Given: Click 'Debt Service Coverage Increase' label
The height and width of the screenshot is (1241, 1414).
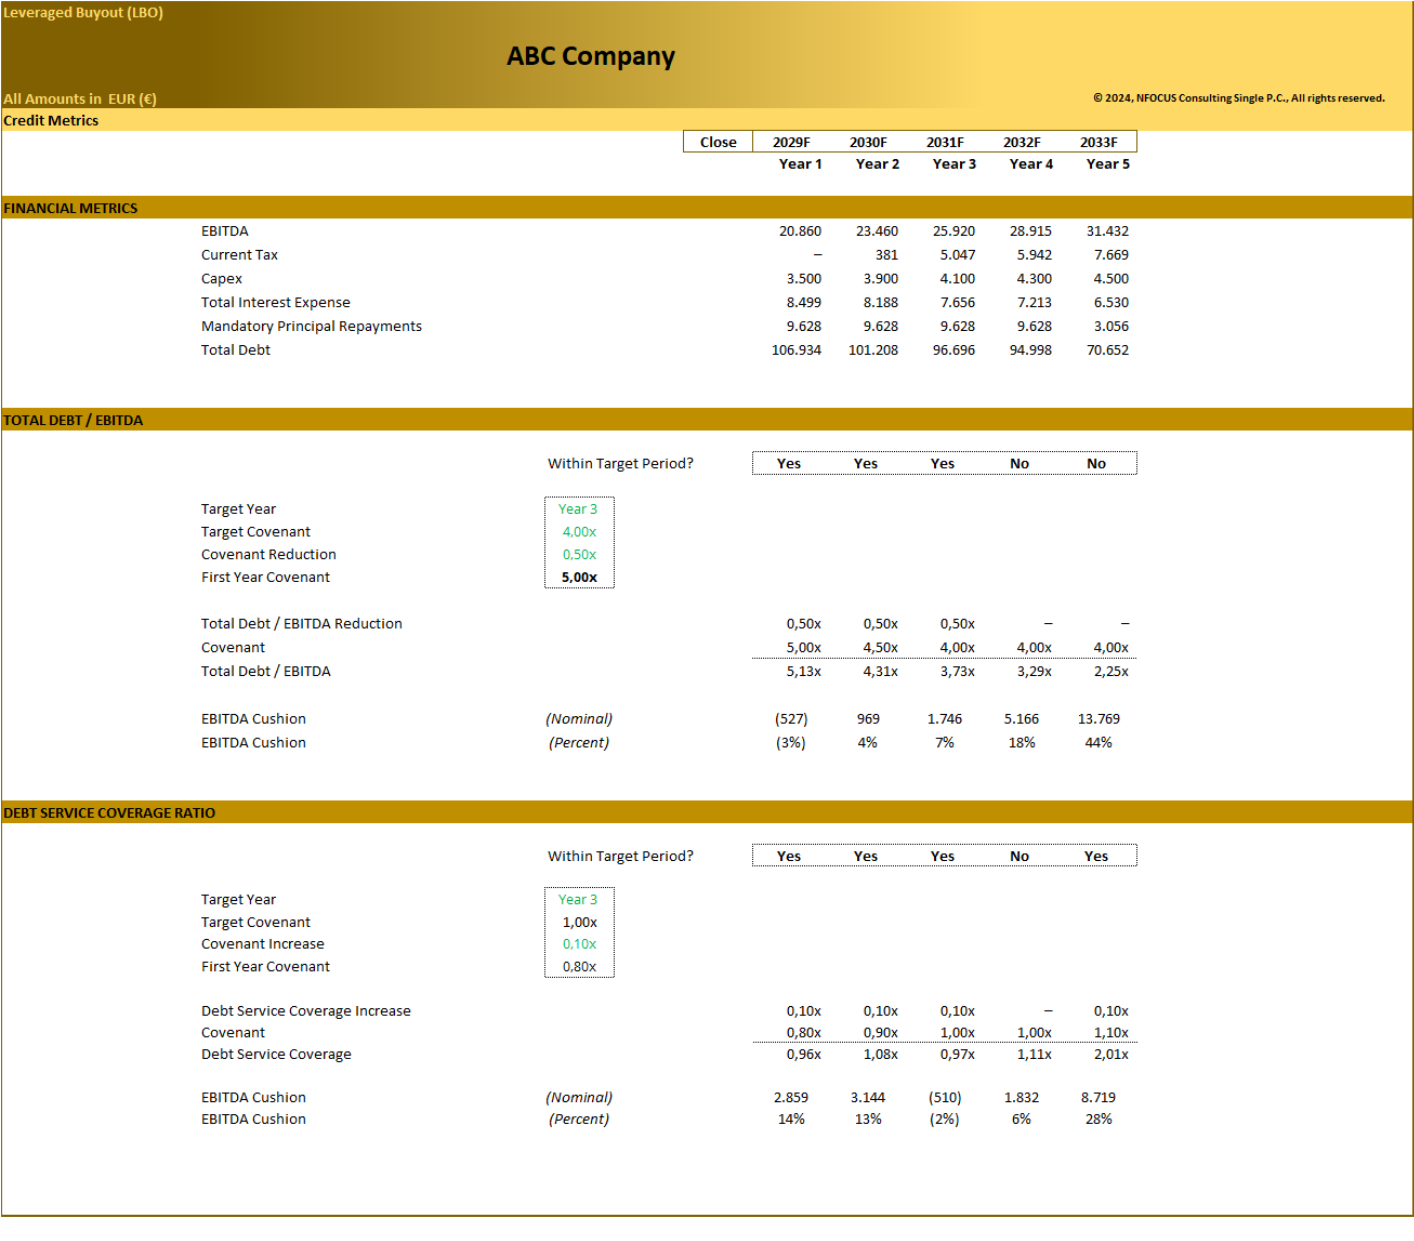Looking at the screenshot, I should [x=305, y=1011].
